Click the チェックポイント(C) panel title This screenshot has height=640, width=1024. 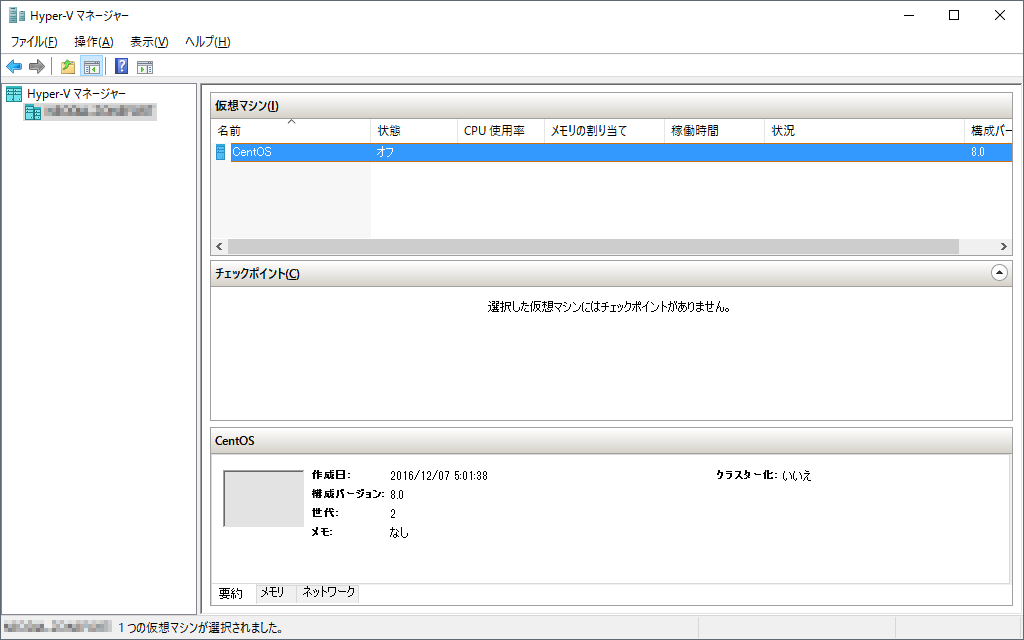(x=257, y=274)
